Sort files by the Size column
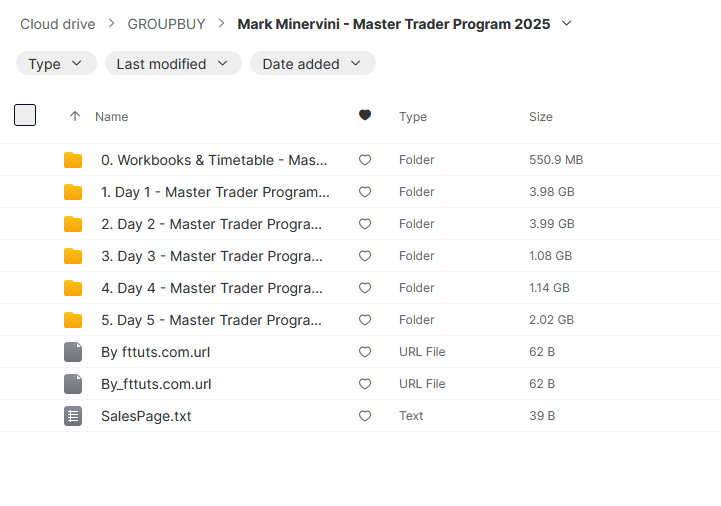This screenshot has width=721, height=506. click(540, 117)
